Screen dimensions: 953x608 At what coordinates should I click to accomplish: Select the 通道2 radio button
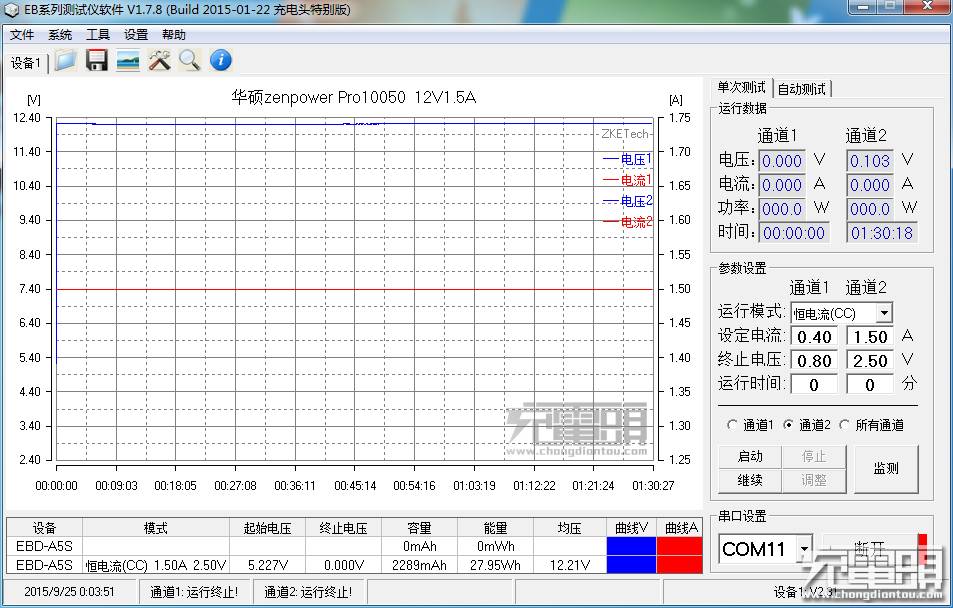788,425
